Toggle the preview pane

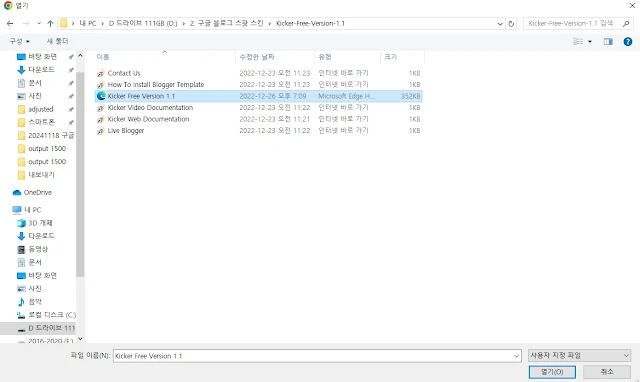608,41
